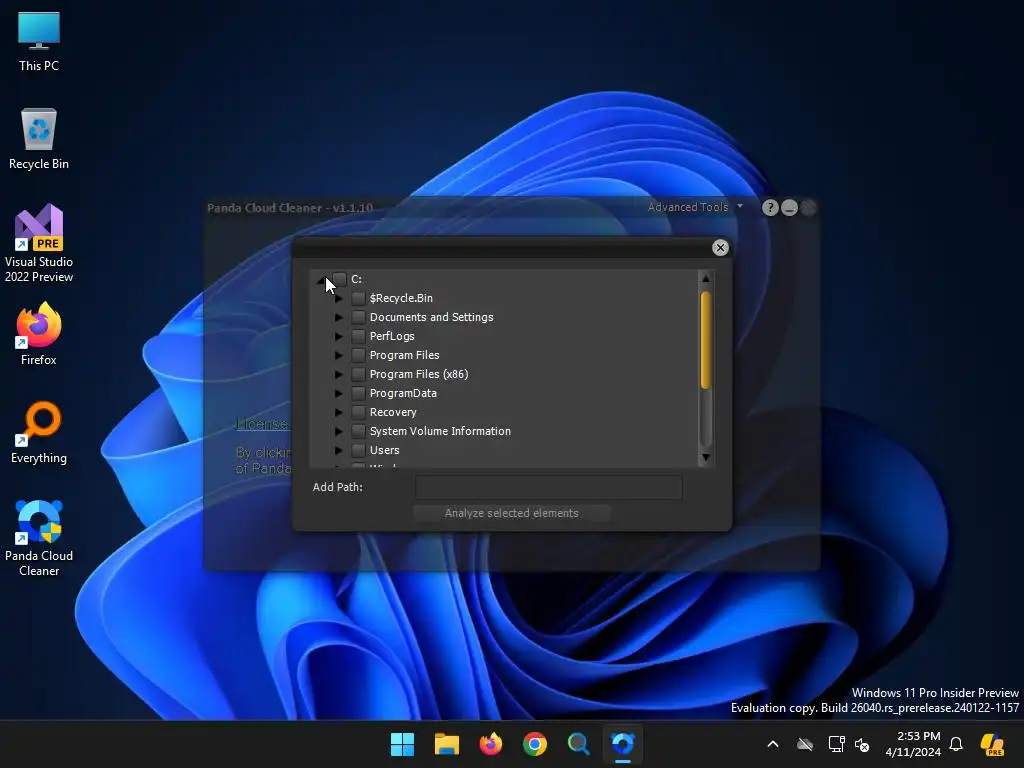The image size is (1024, 768).
Task: Select the "Program Files (x86)" folder name
Action: point(419,374)
